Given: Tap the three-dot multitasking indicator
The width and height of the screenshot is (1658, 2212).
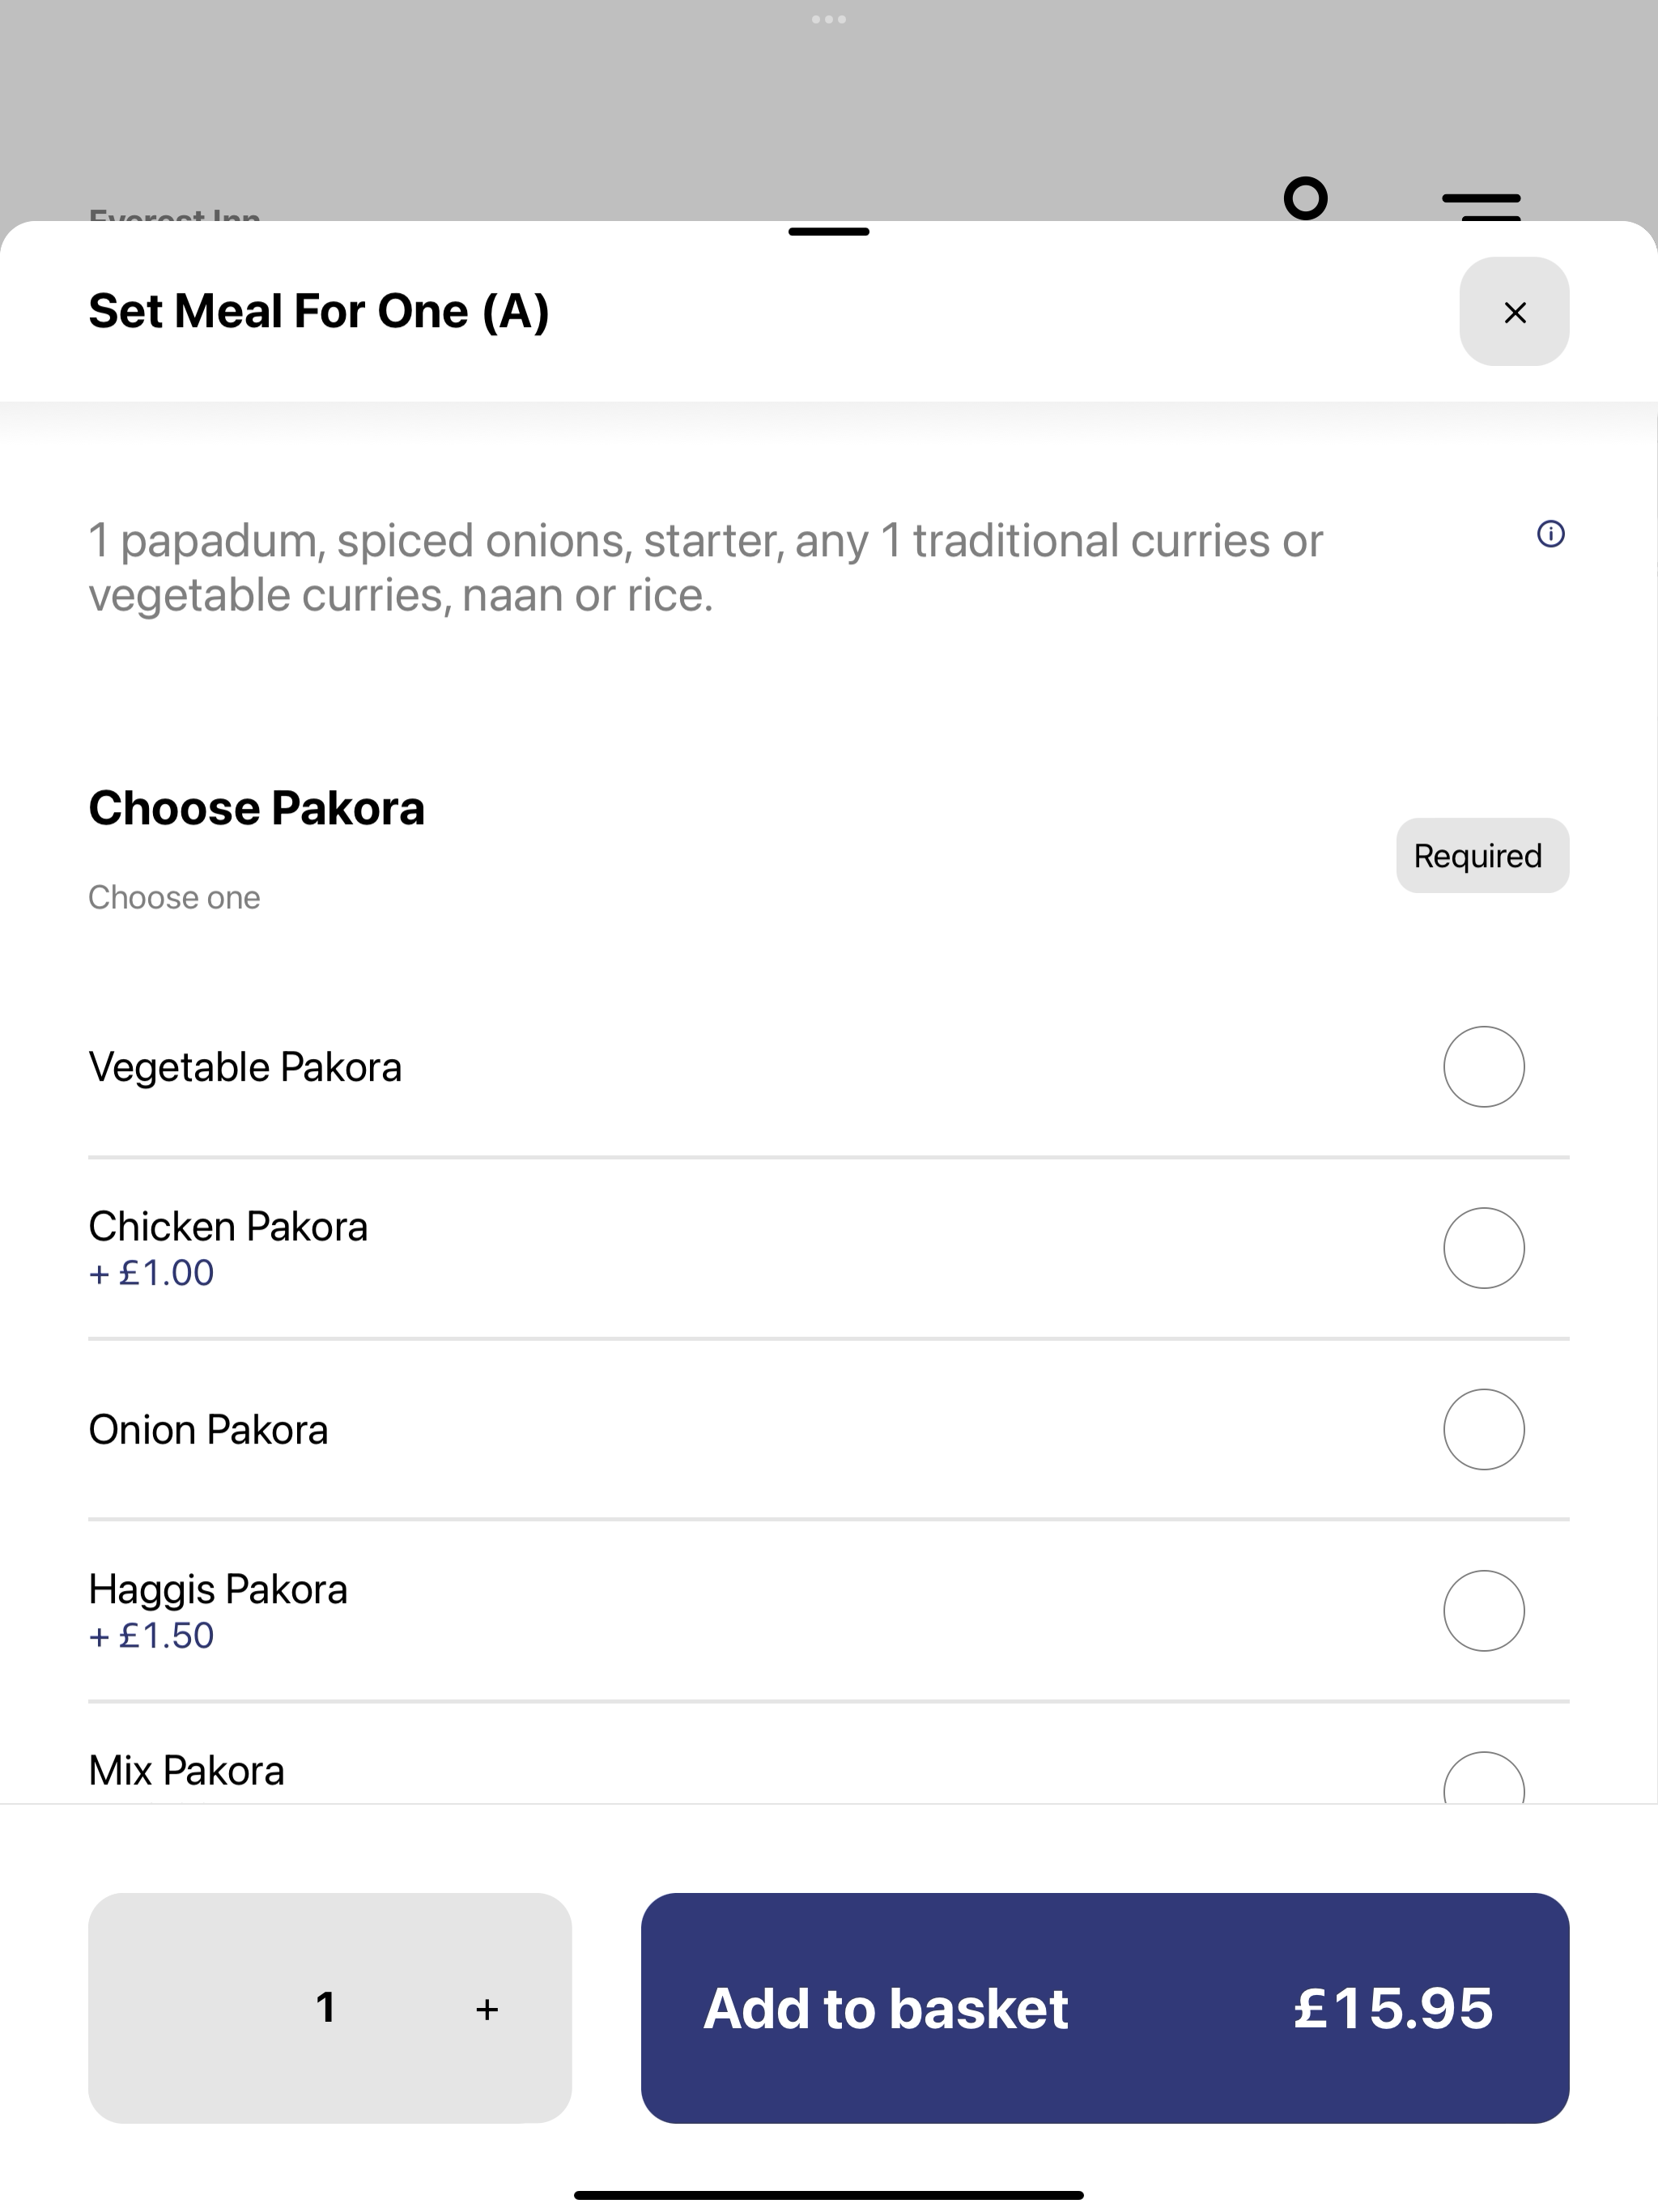Looking at the screenshot, I should click(x=828, y=19).
